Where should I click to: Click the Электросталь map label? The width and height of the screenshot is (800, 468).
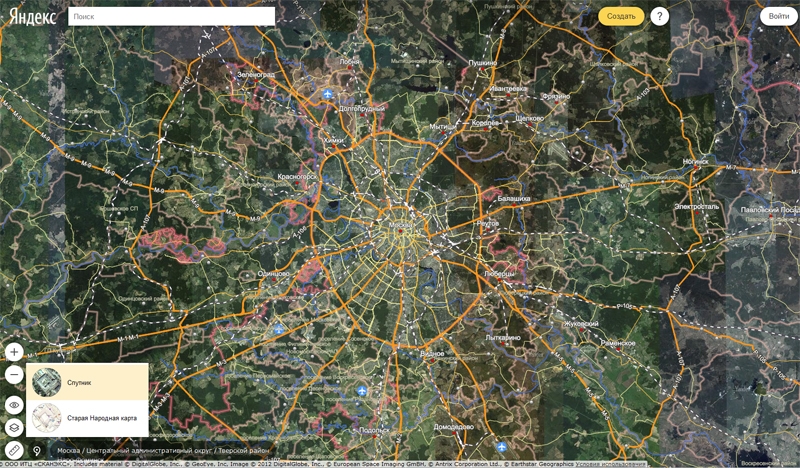[696, 206]
